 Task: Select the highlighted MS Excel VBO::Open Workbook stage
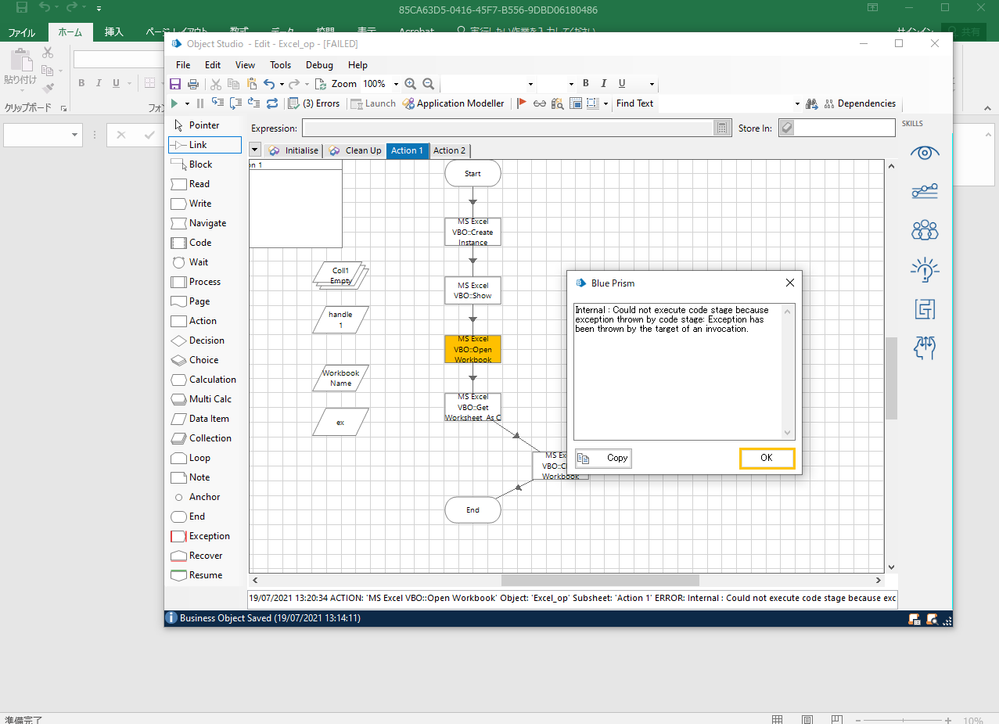pyautogui.click(x=473, y=349)
